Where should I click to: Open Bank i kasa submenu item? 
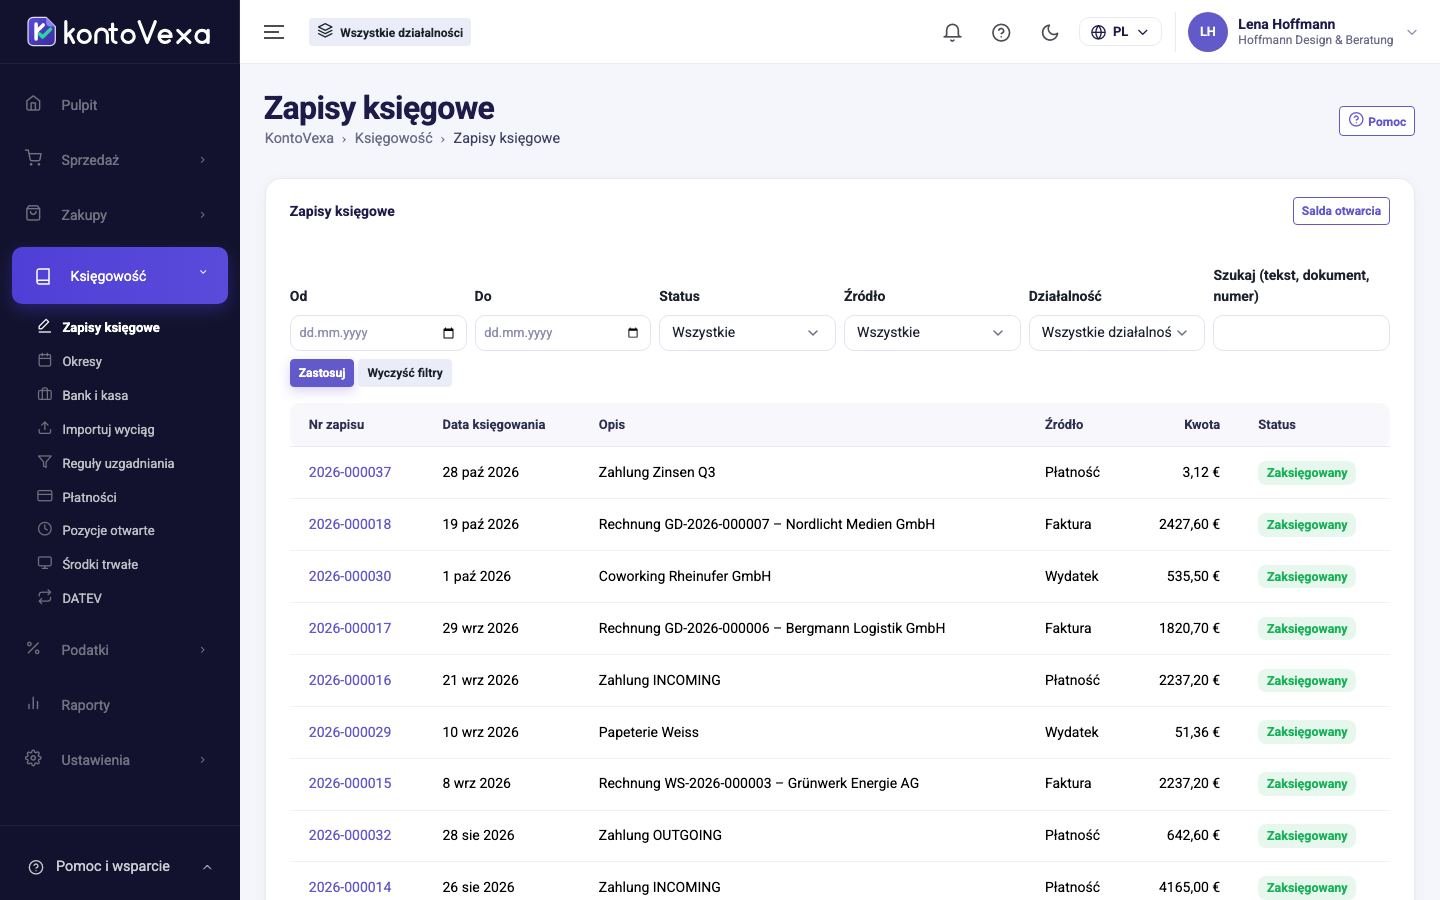pyautogui.click(x=95, y=395)
